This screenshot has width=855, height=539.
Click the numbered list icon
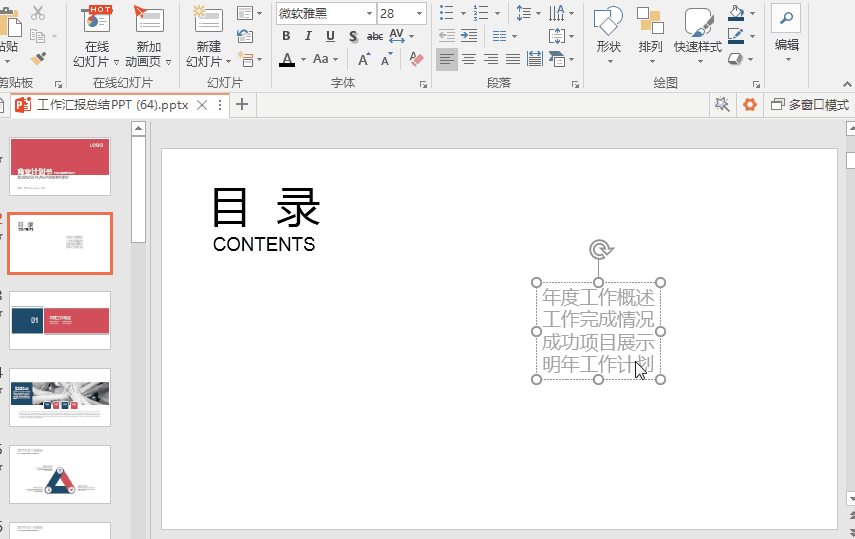pyautogui.click(x=481, y=13)
